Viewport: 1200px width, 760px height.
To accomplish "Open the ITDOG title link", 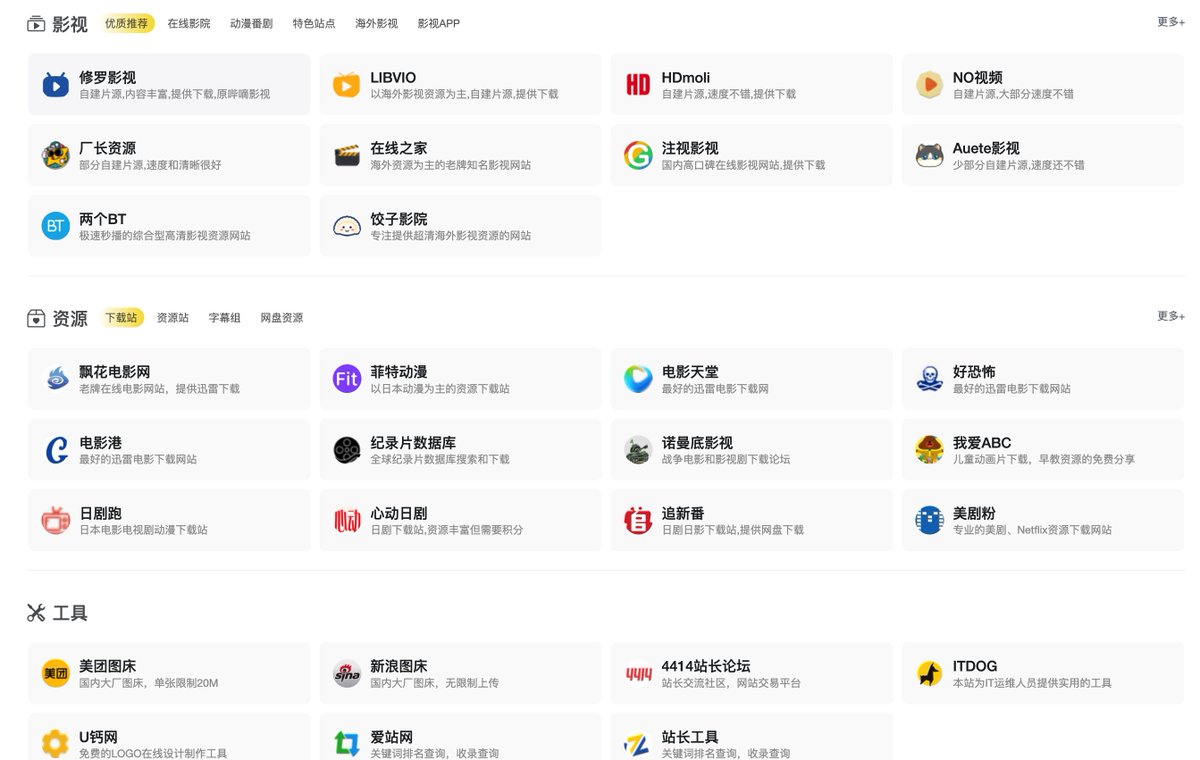I will coord(975,666).
